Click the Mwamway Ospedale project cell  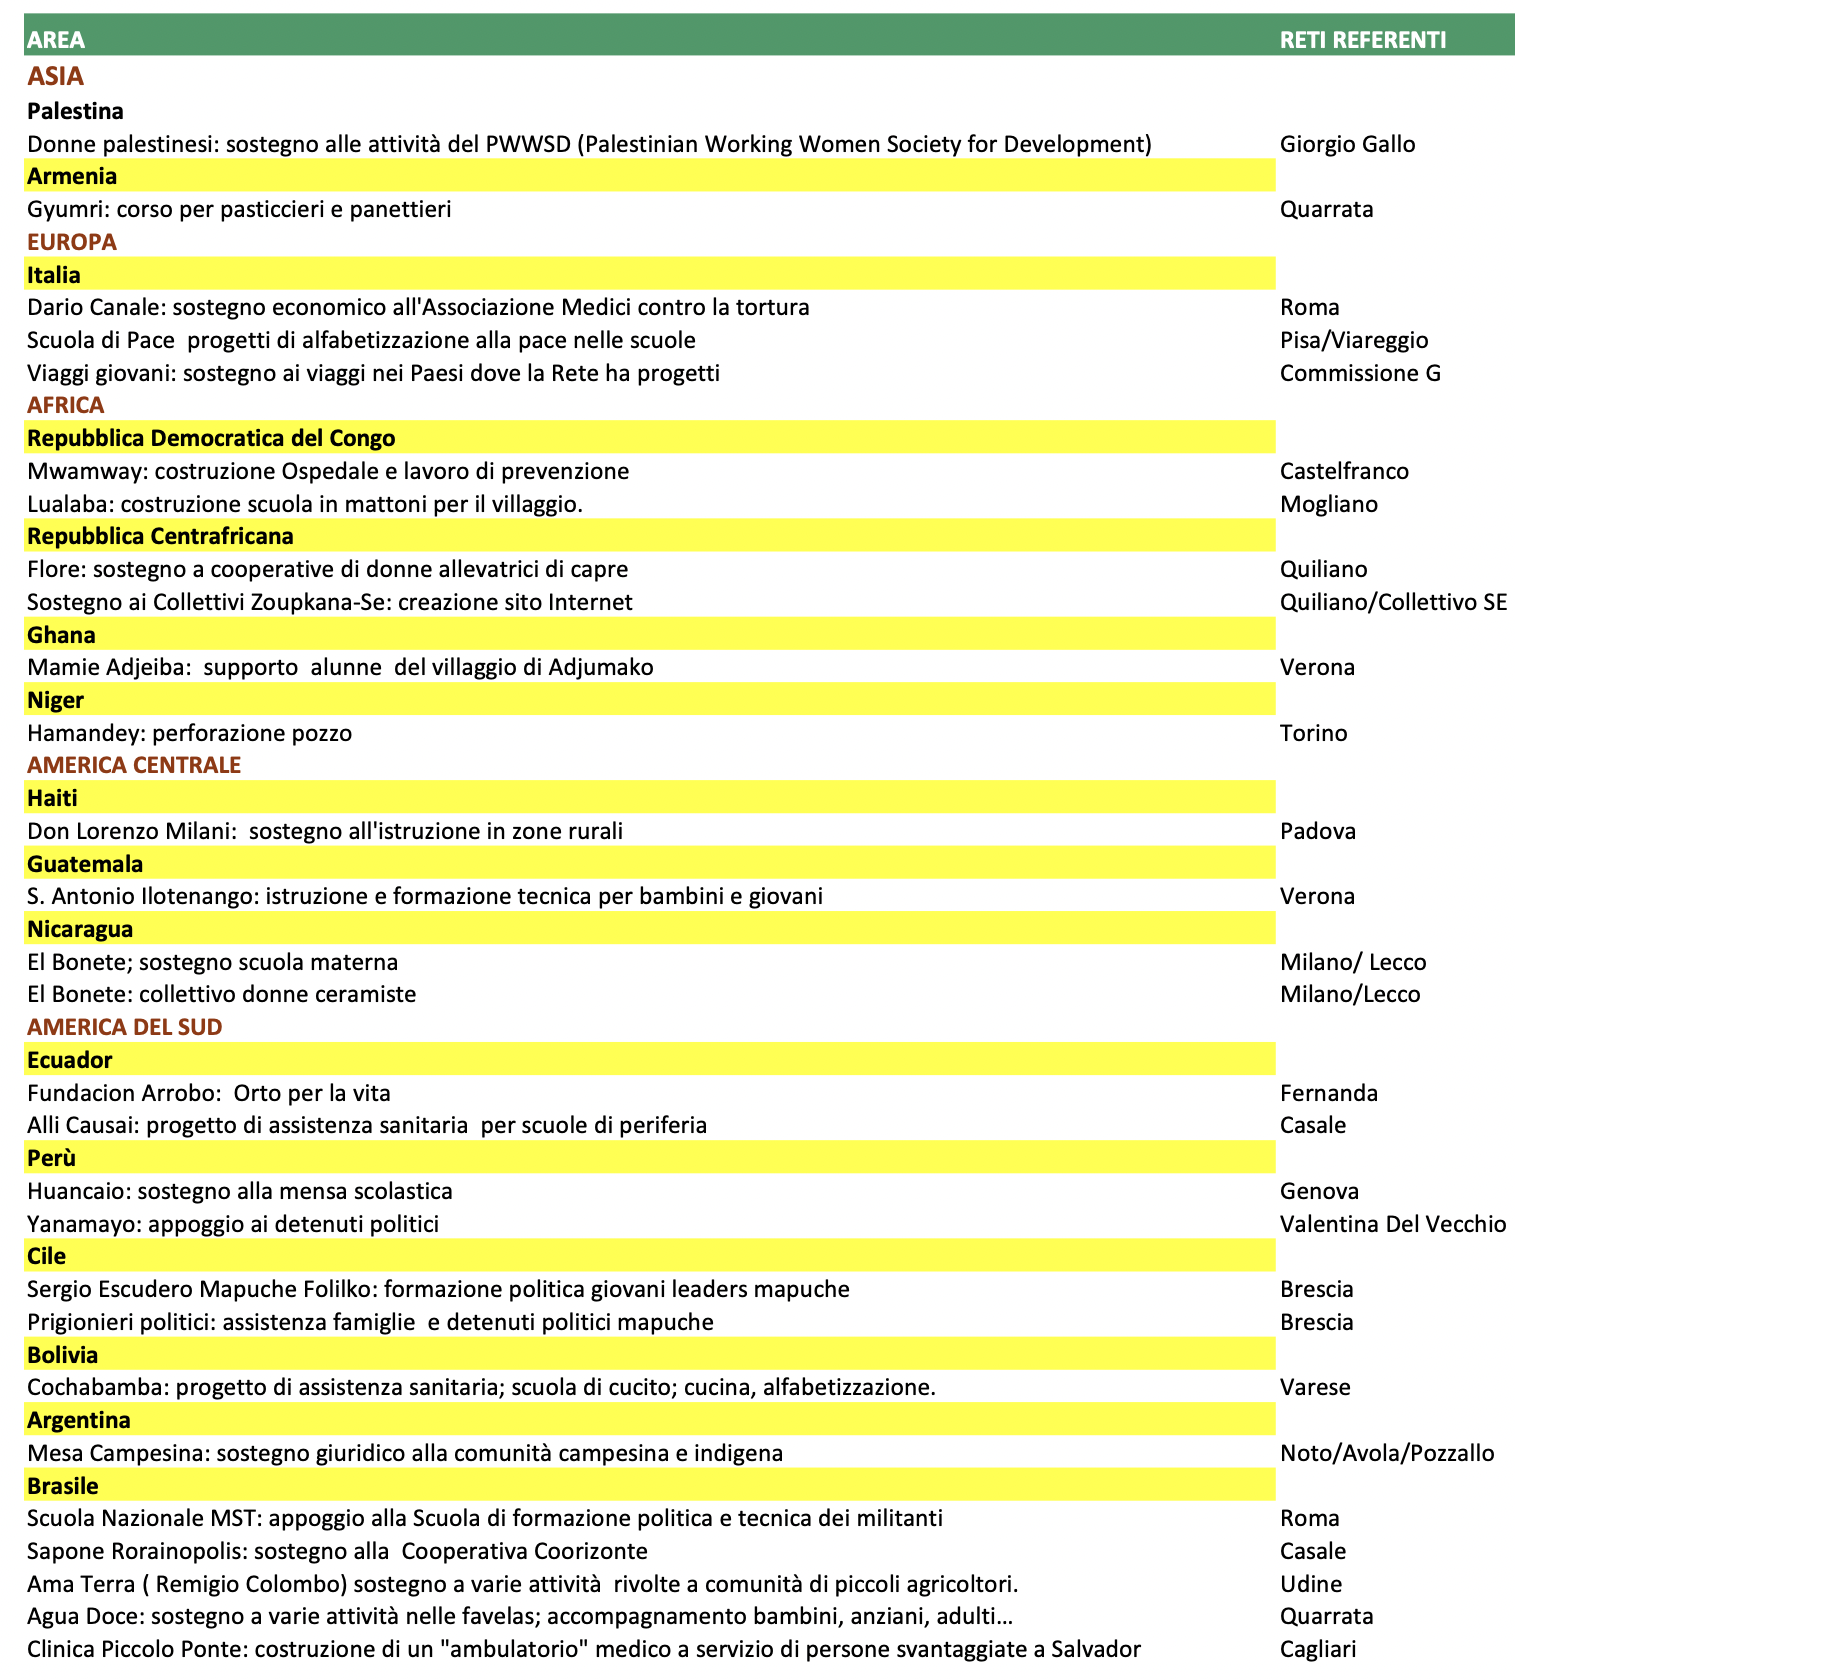(x=328, y=471)
